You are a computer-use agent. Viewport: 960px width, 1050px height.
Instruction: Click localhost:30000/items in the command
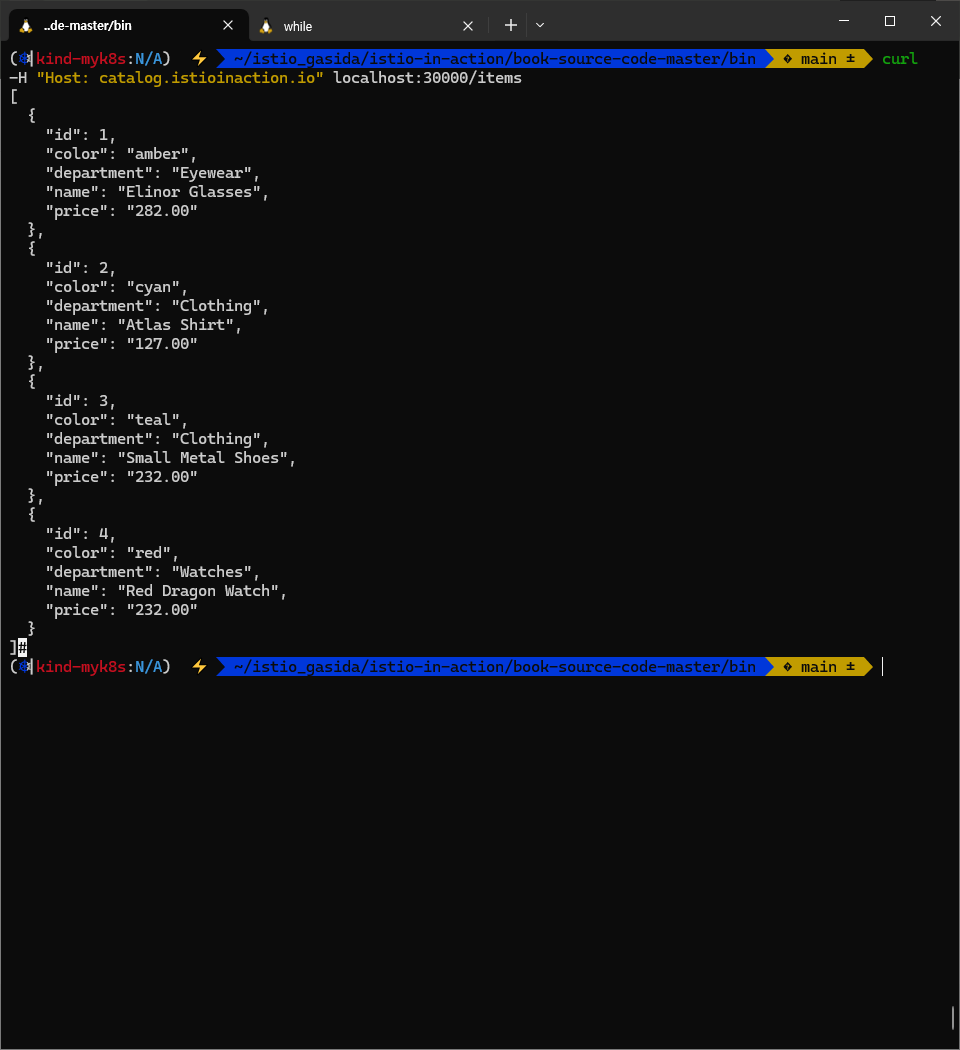tap(428, 78)
